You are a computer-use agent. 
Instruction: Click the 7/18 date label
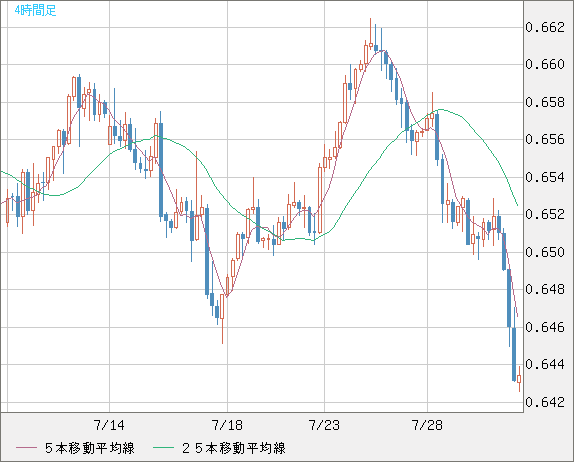click(x=227, y=425)
